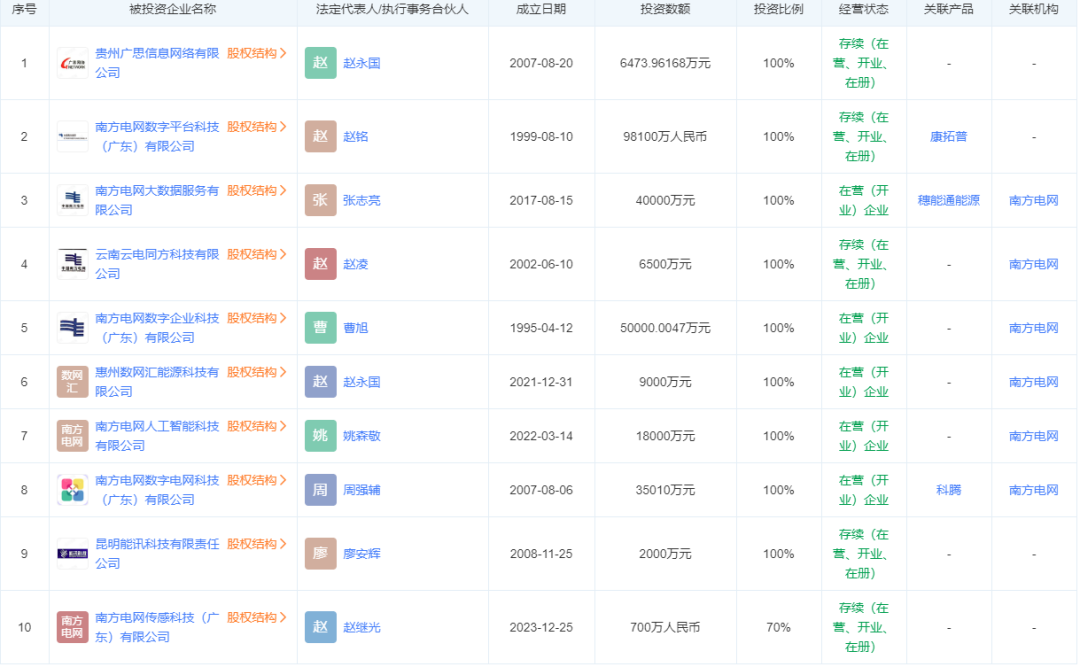
Task: Click the 投资数额 column header
Action: point(664,9)
